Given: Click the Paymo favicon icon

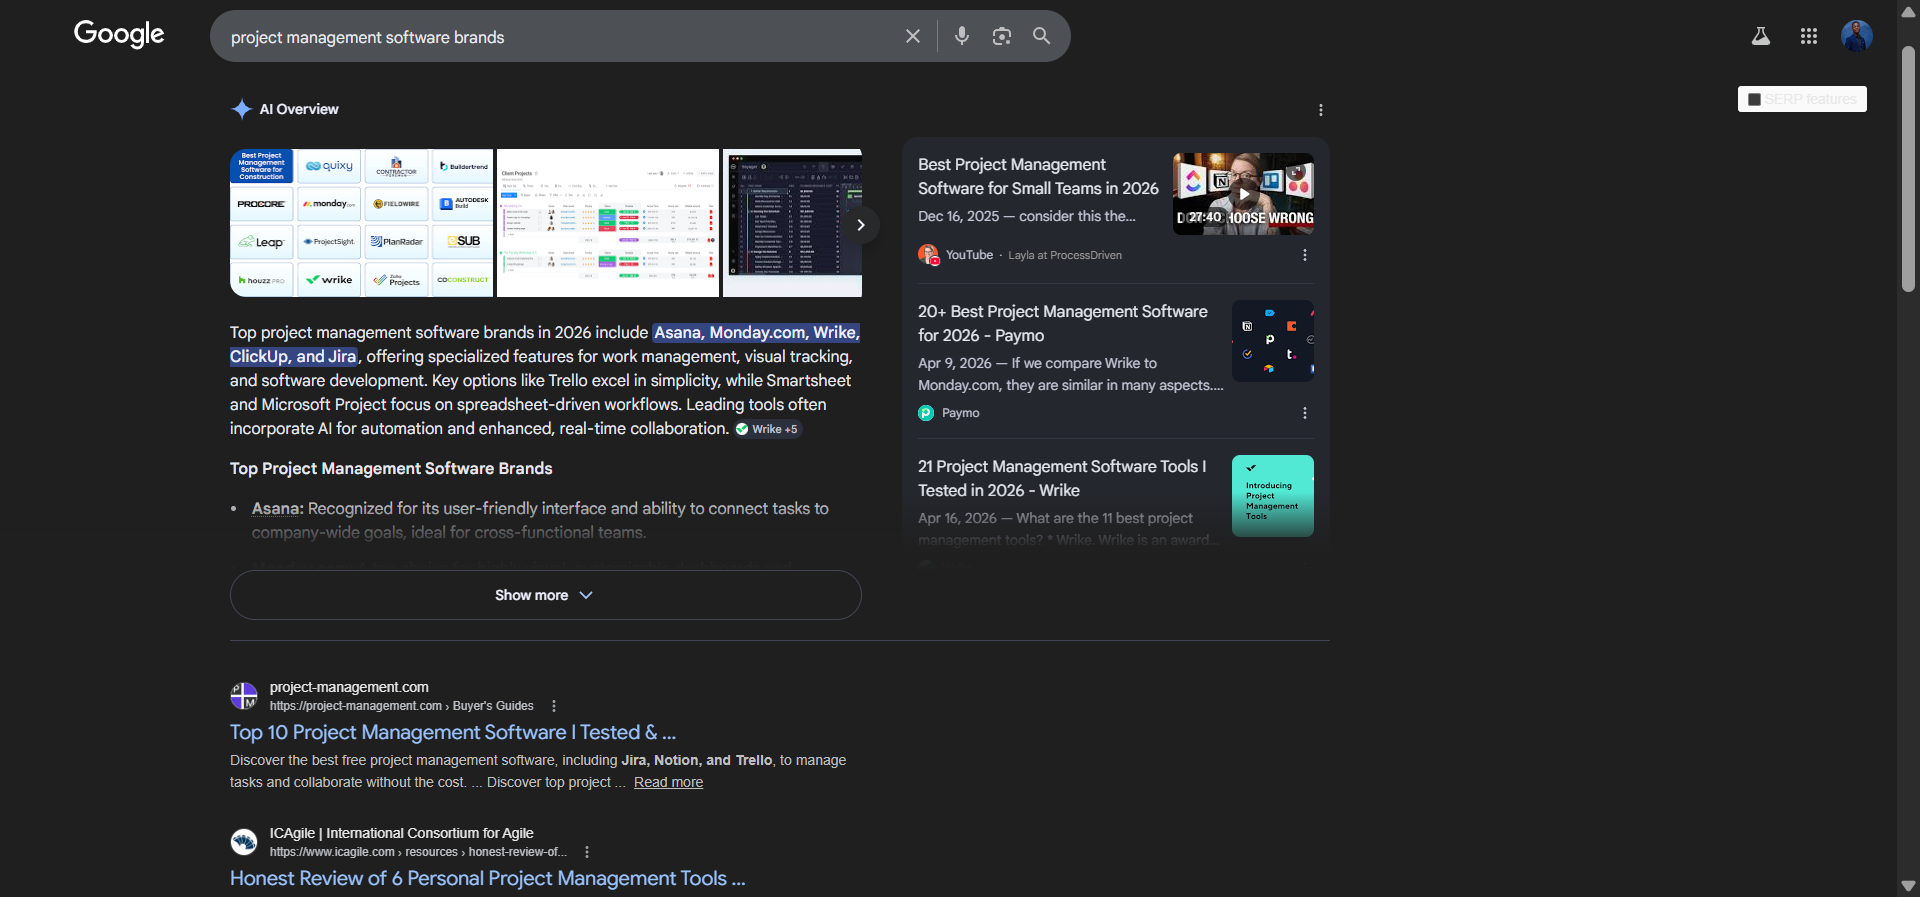Looking at the screenshot, I should click(x=926, y=413).
